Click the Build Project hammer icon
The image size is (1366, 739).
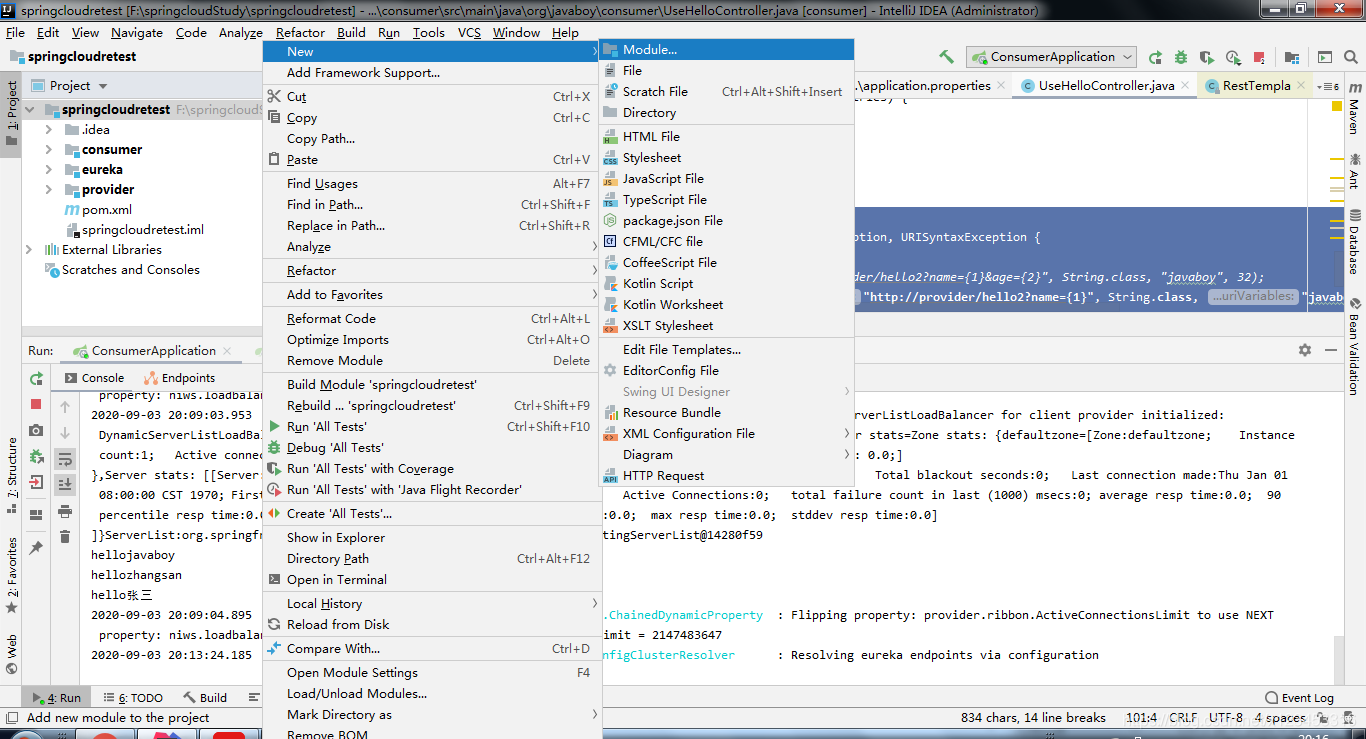(x=946, y=57)
